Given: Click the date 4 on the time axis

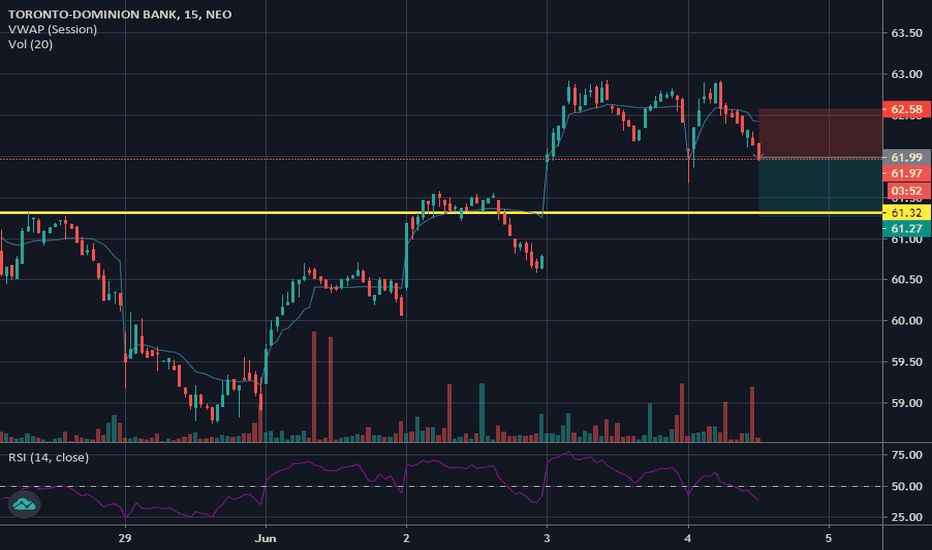Looking at the screenshot, I should [688, 539].
